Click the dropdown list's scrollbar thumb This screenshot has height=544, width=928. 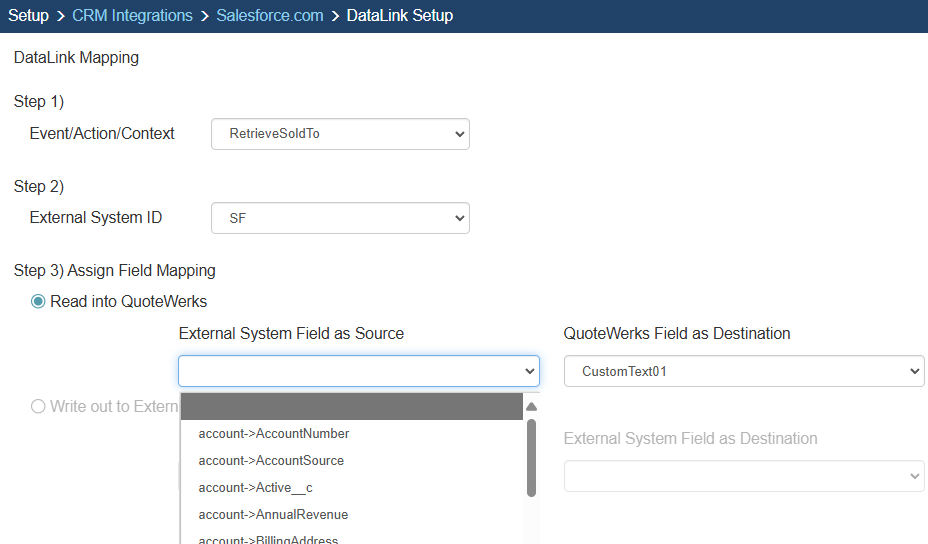[531, 457]
